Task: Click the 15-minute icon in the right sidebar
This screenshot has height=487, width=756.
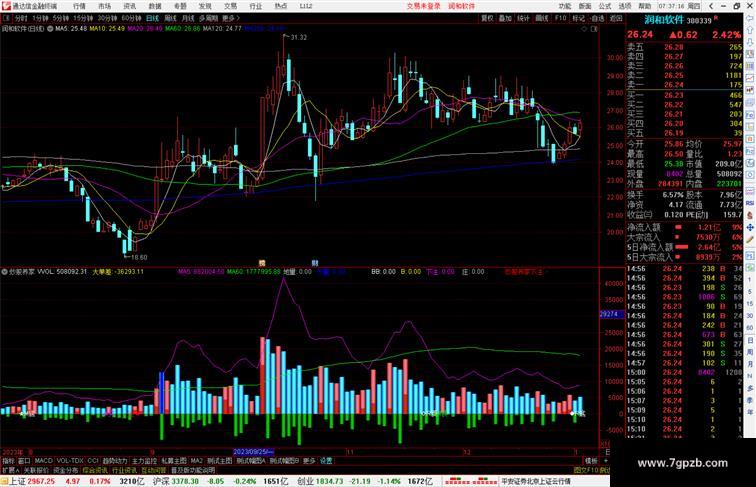Action: click(x=750, y=304)
